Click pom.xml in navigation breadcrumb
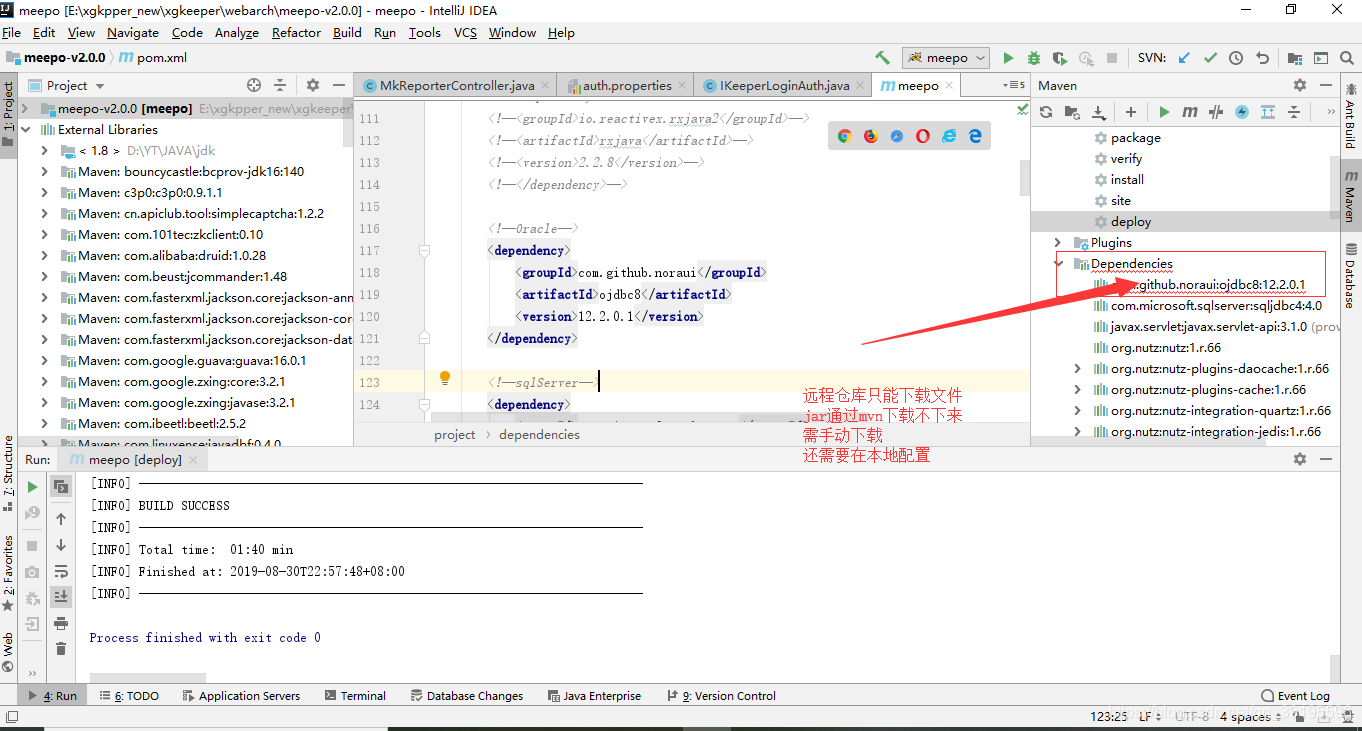This screenshot has width=1362, height=731. point(153,58)
